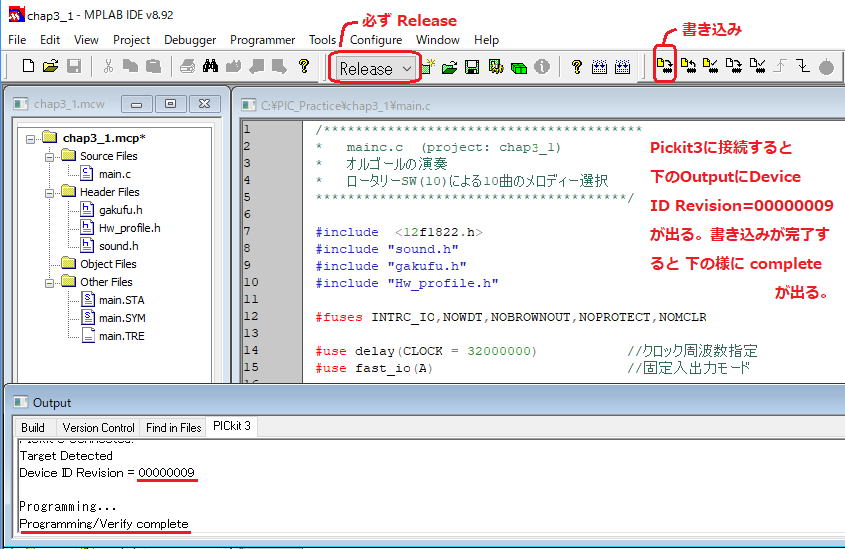Collapse the Header Files folder node

coord(48,192)
